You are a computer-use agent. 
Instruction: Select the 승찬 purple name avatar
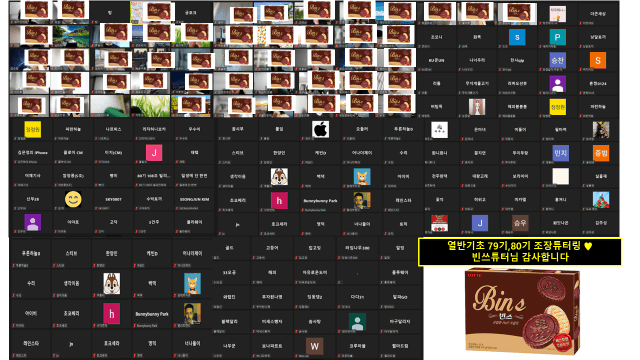tap(557, 60)
